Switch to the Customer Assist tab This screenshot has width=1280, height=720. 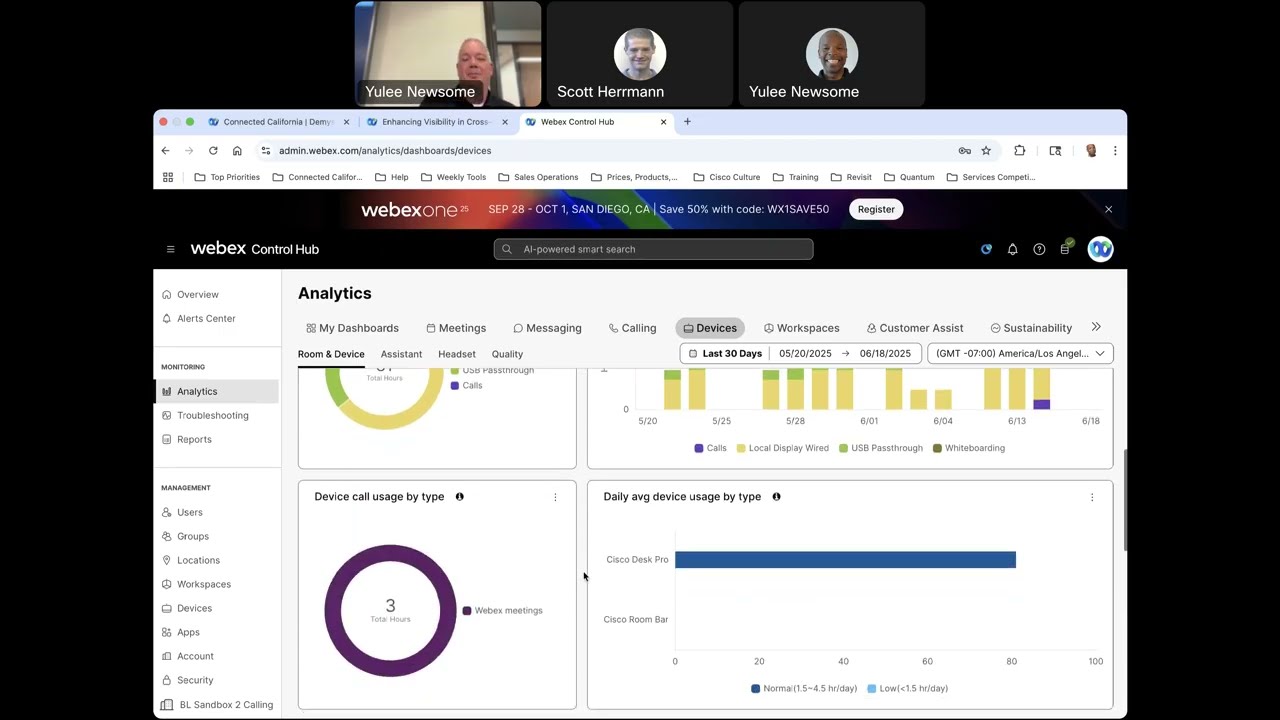915,328
